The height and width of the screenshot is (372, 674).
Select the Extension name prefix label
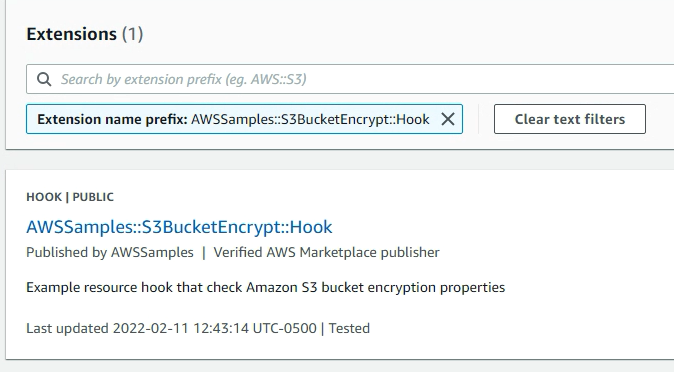[x=112, y=119]
